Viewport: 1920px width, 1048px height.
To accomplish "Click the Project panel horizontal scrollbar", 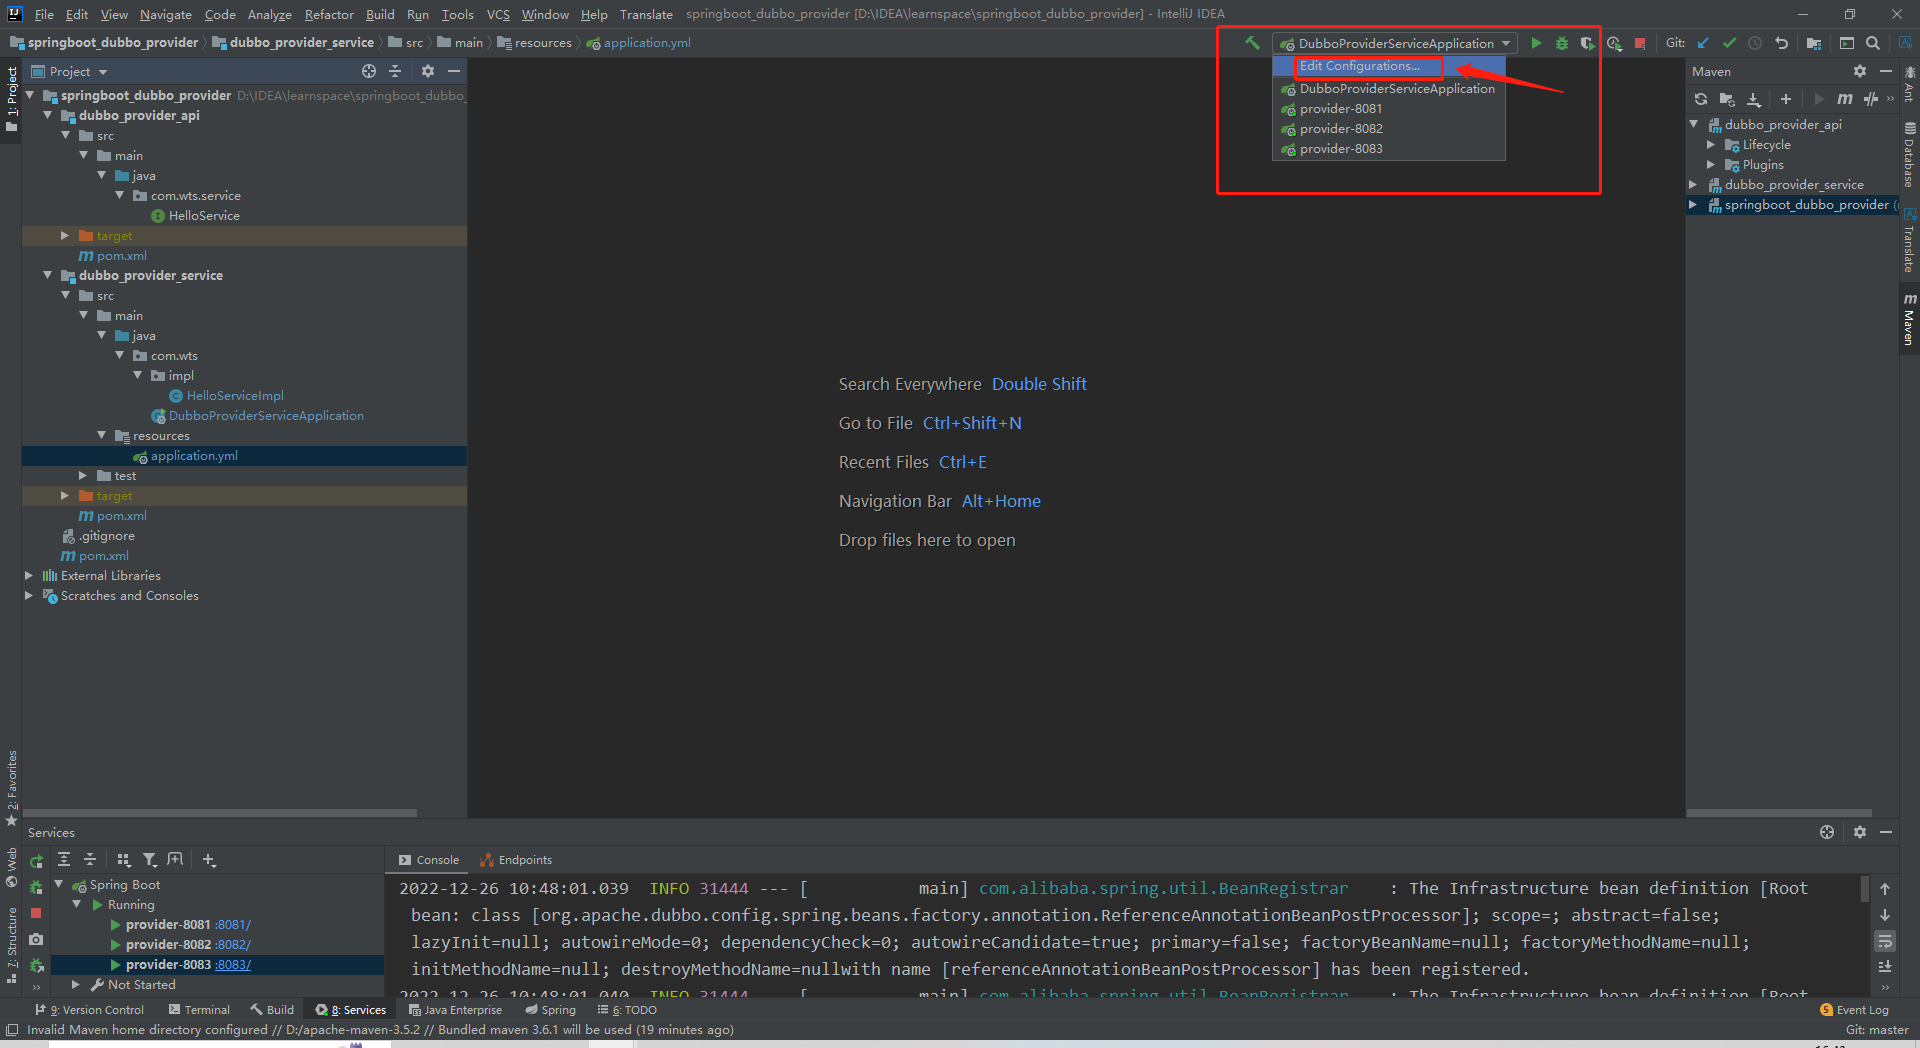I will (x=220, y=813).
